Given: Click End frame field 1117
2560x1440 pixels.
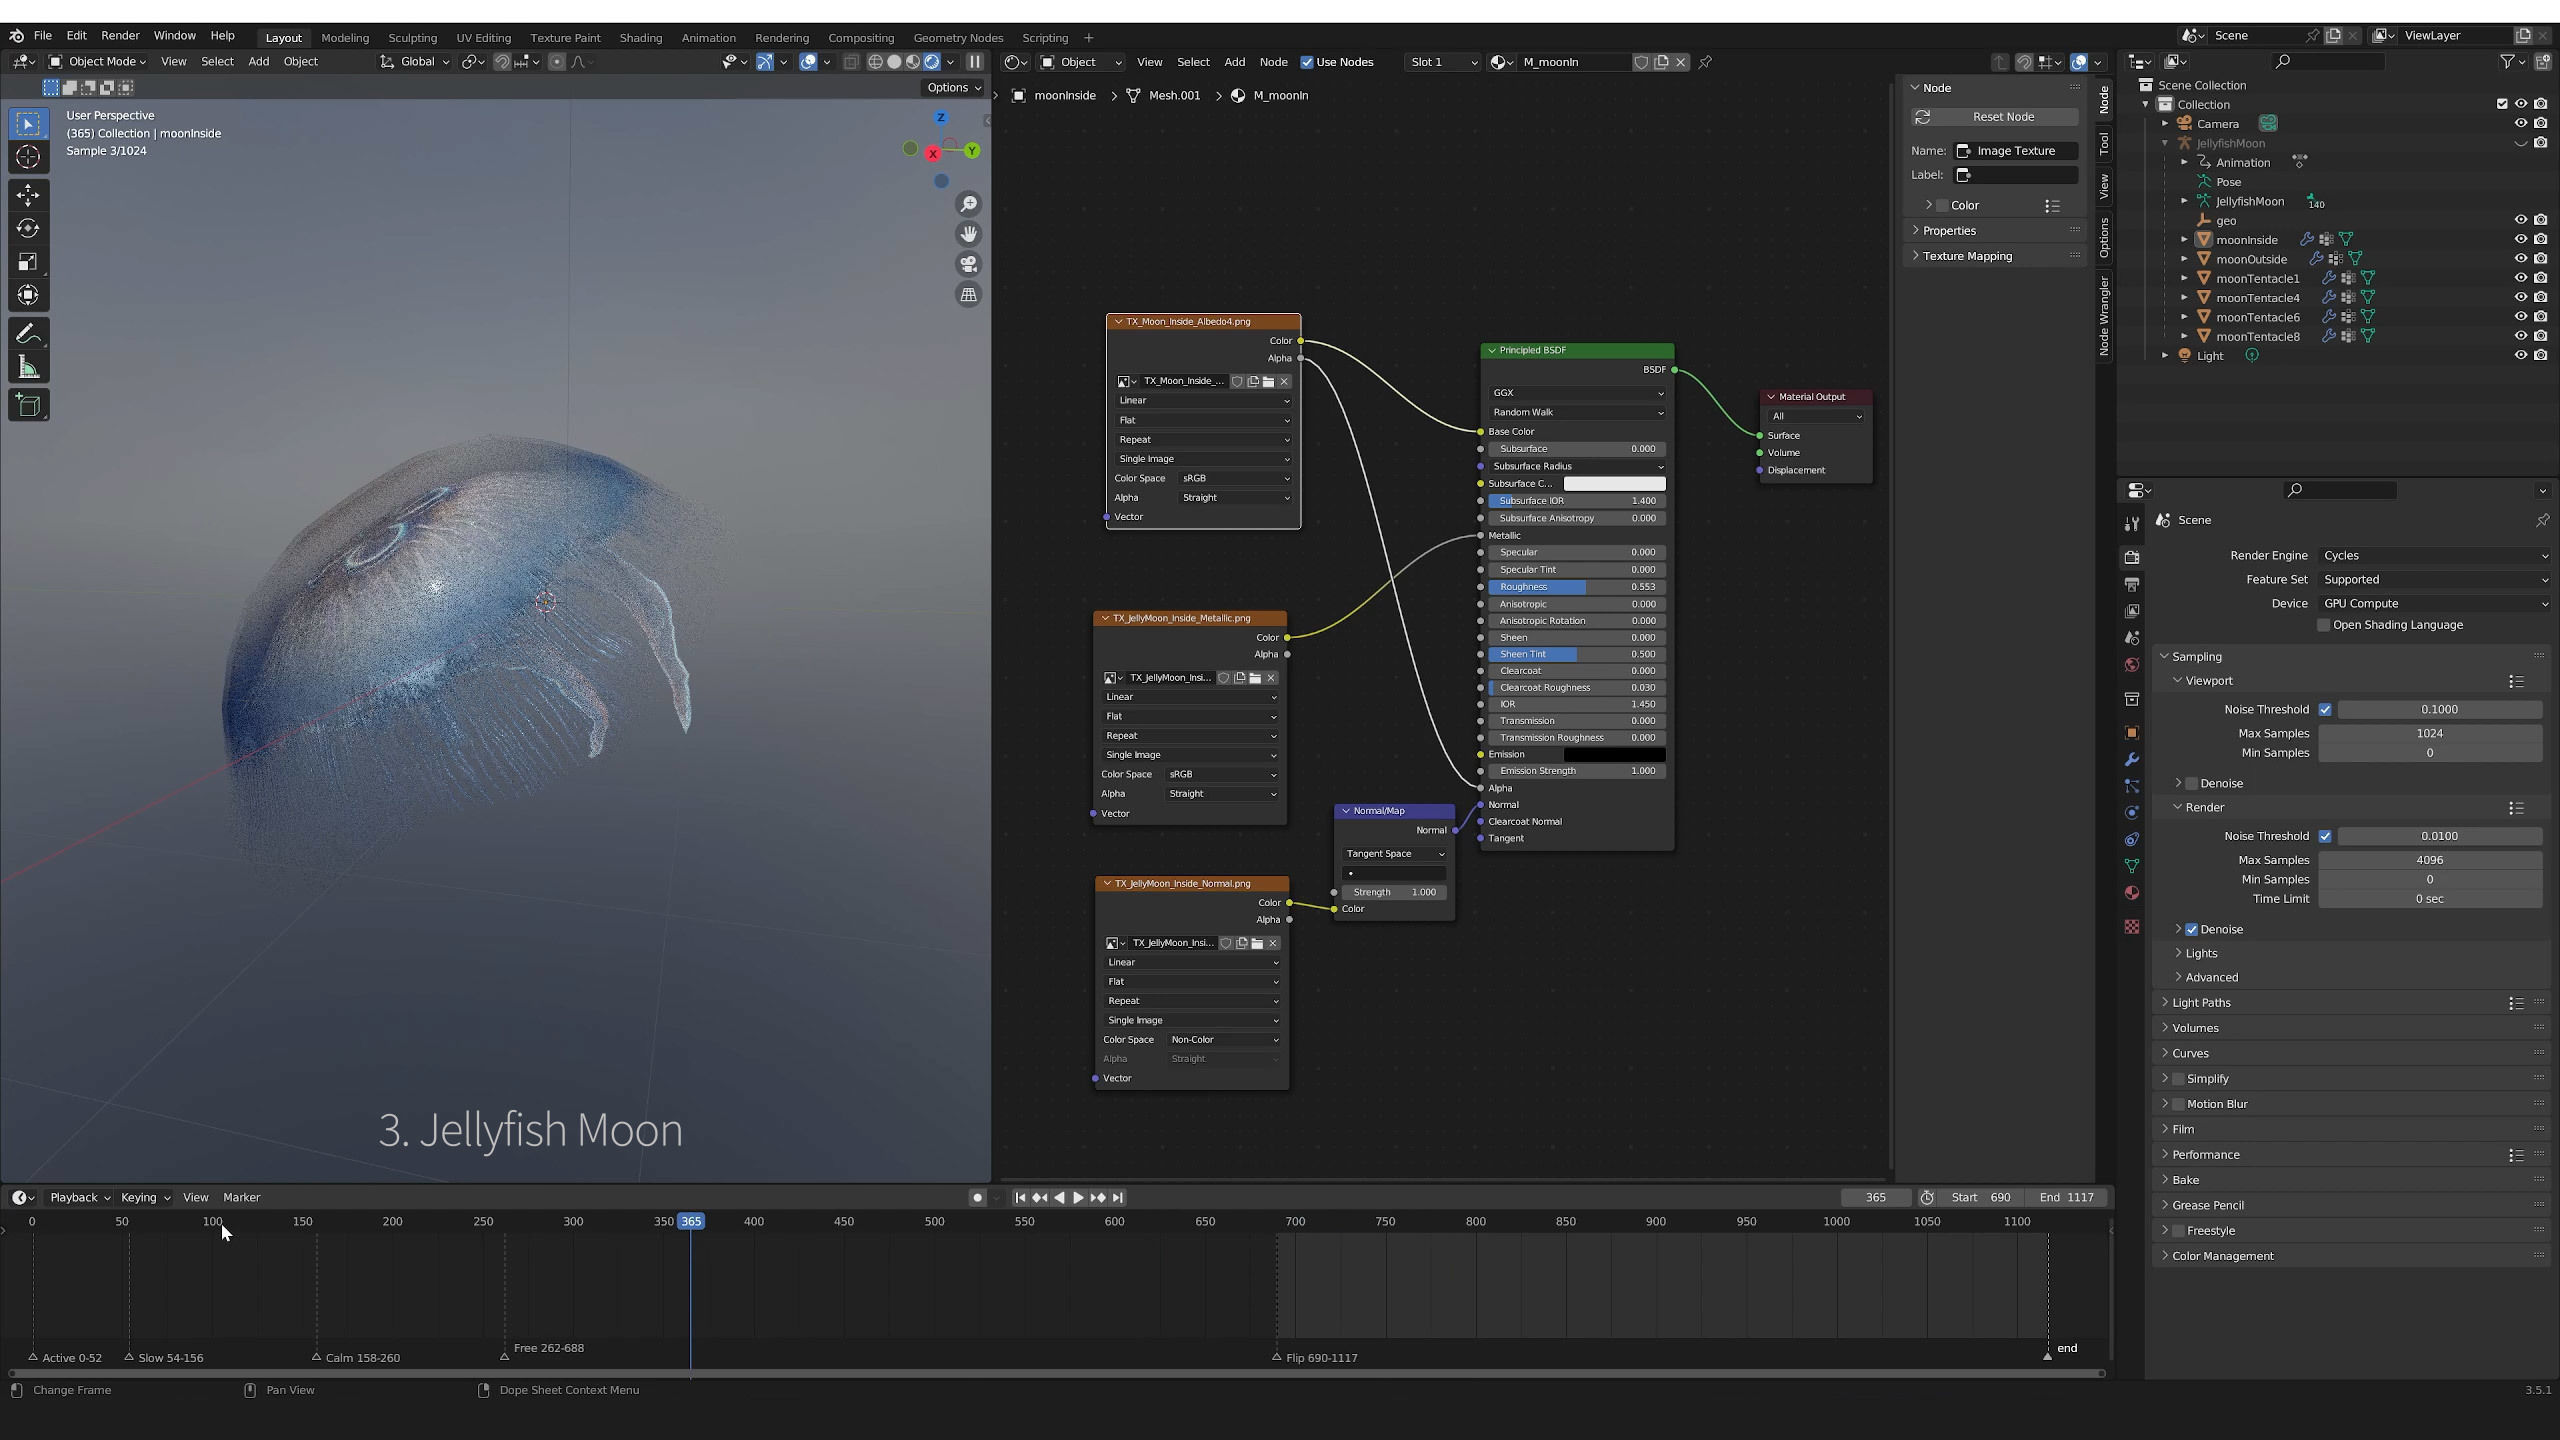Looking at the screenshot, I should tap(2068, 1197).
